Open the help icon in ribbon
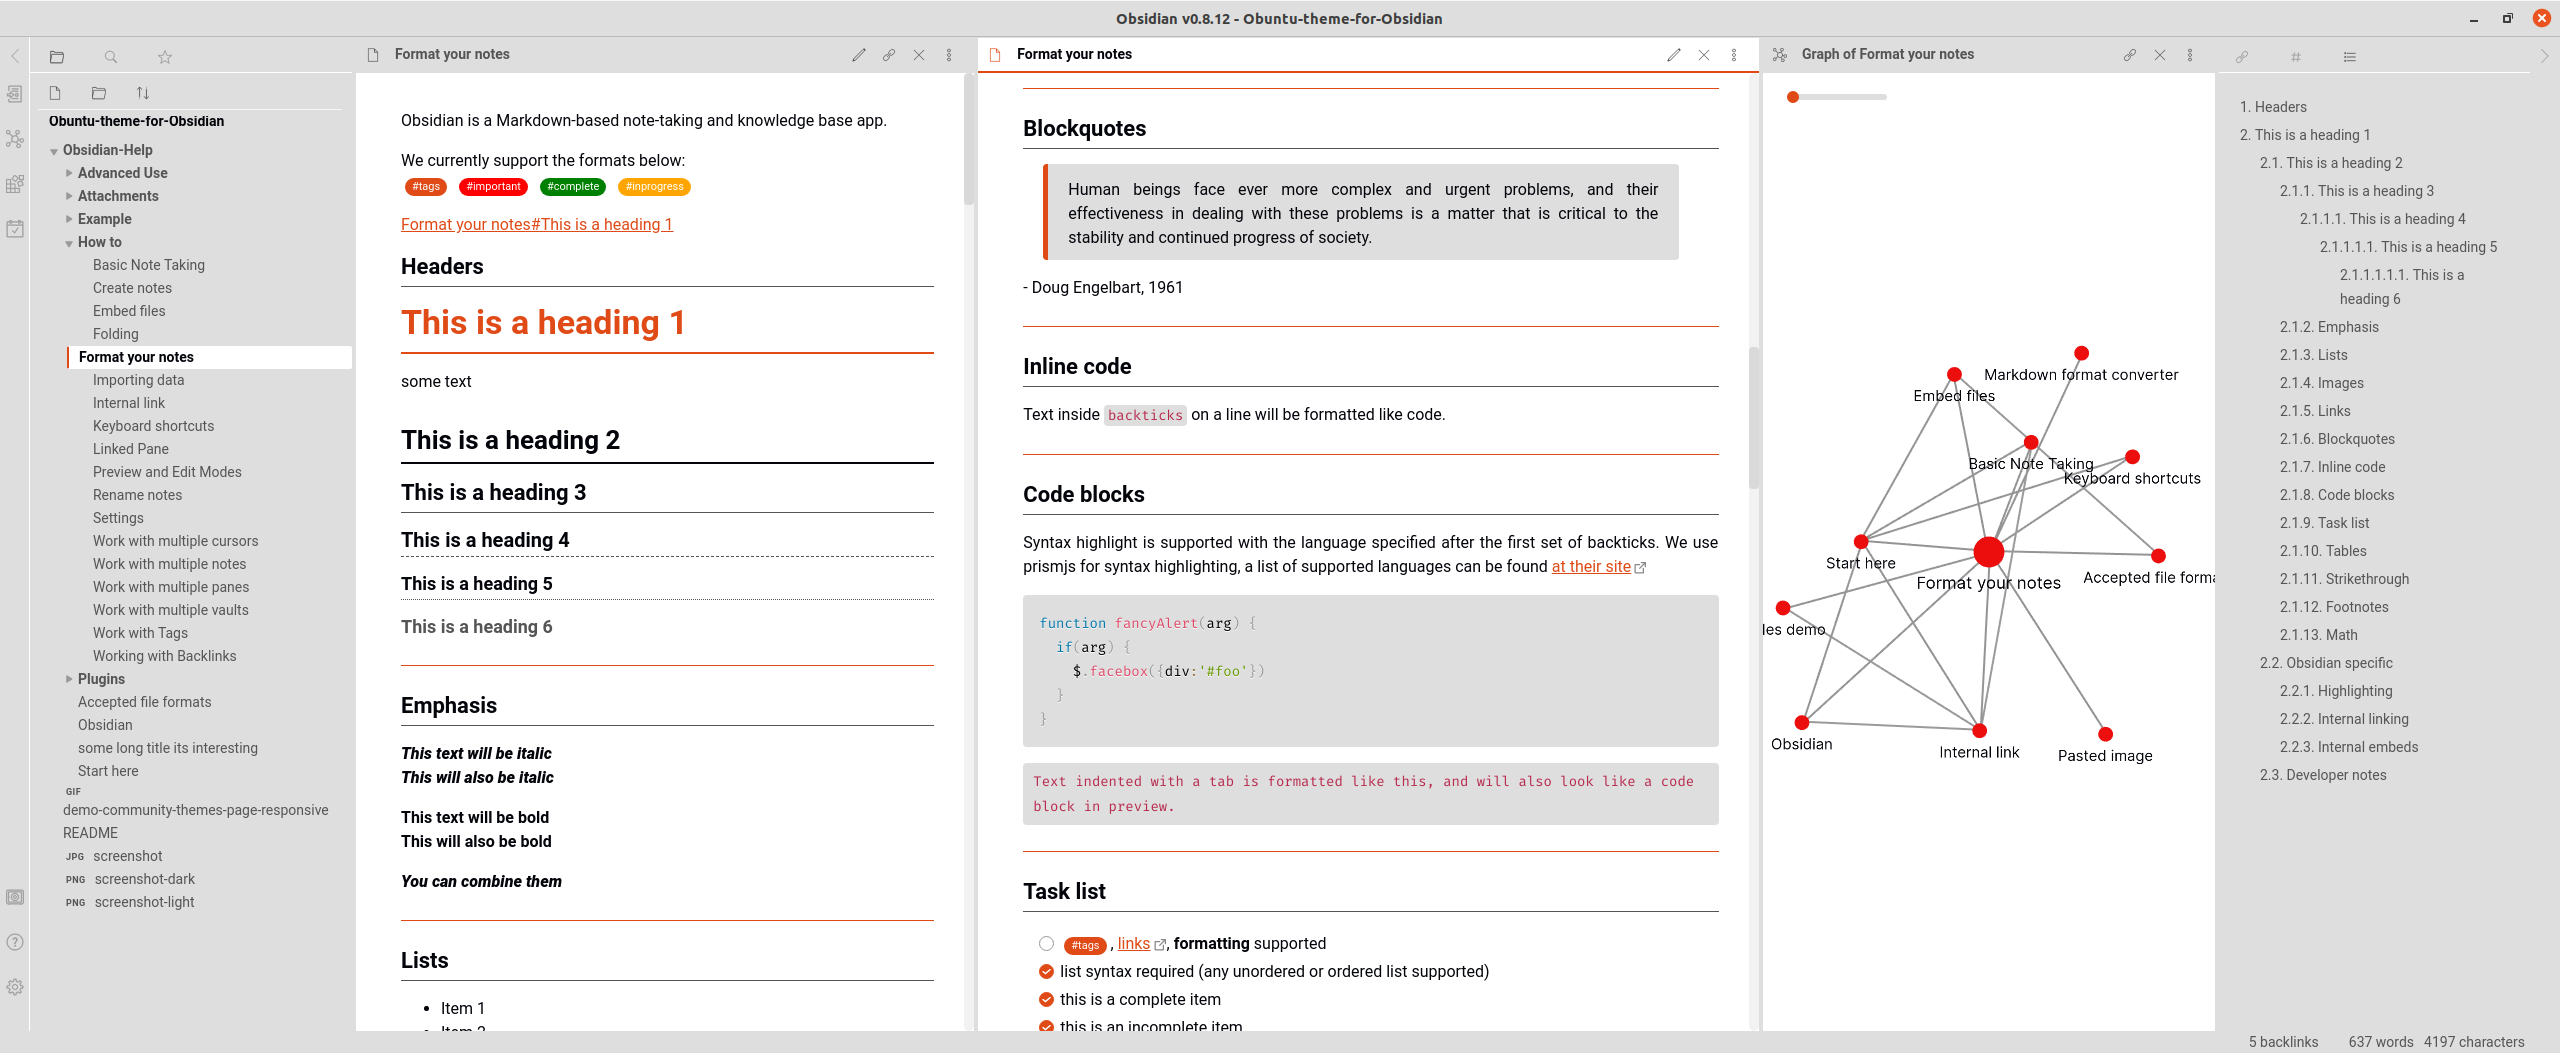Image resolution: width=2560 pixels, height=1053 pixels. (x=15, y=942)
